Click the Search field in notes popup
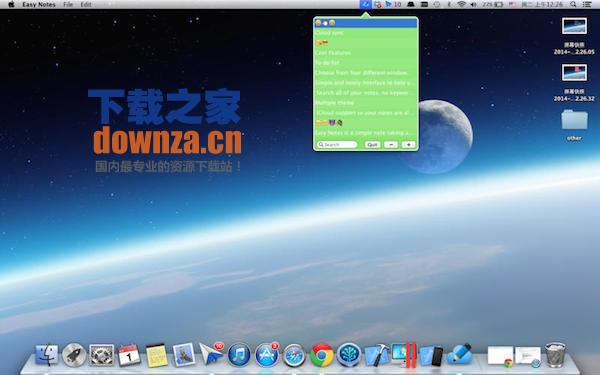600x375 pixels. tap(337, 145)
